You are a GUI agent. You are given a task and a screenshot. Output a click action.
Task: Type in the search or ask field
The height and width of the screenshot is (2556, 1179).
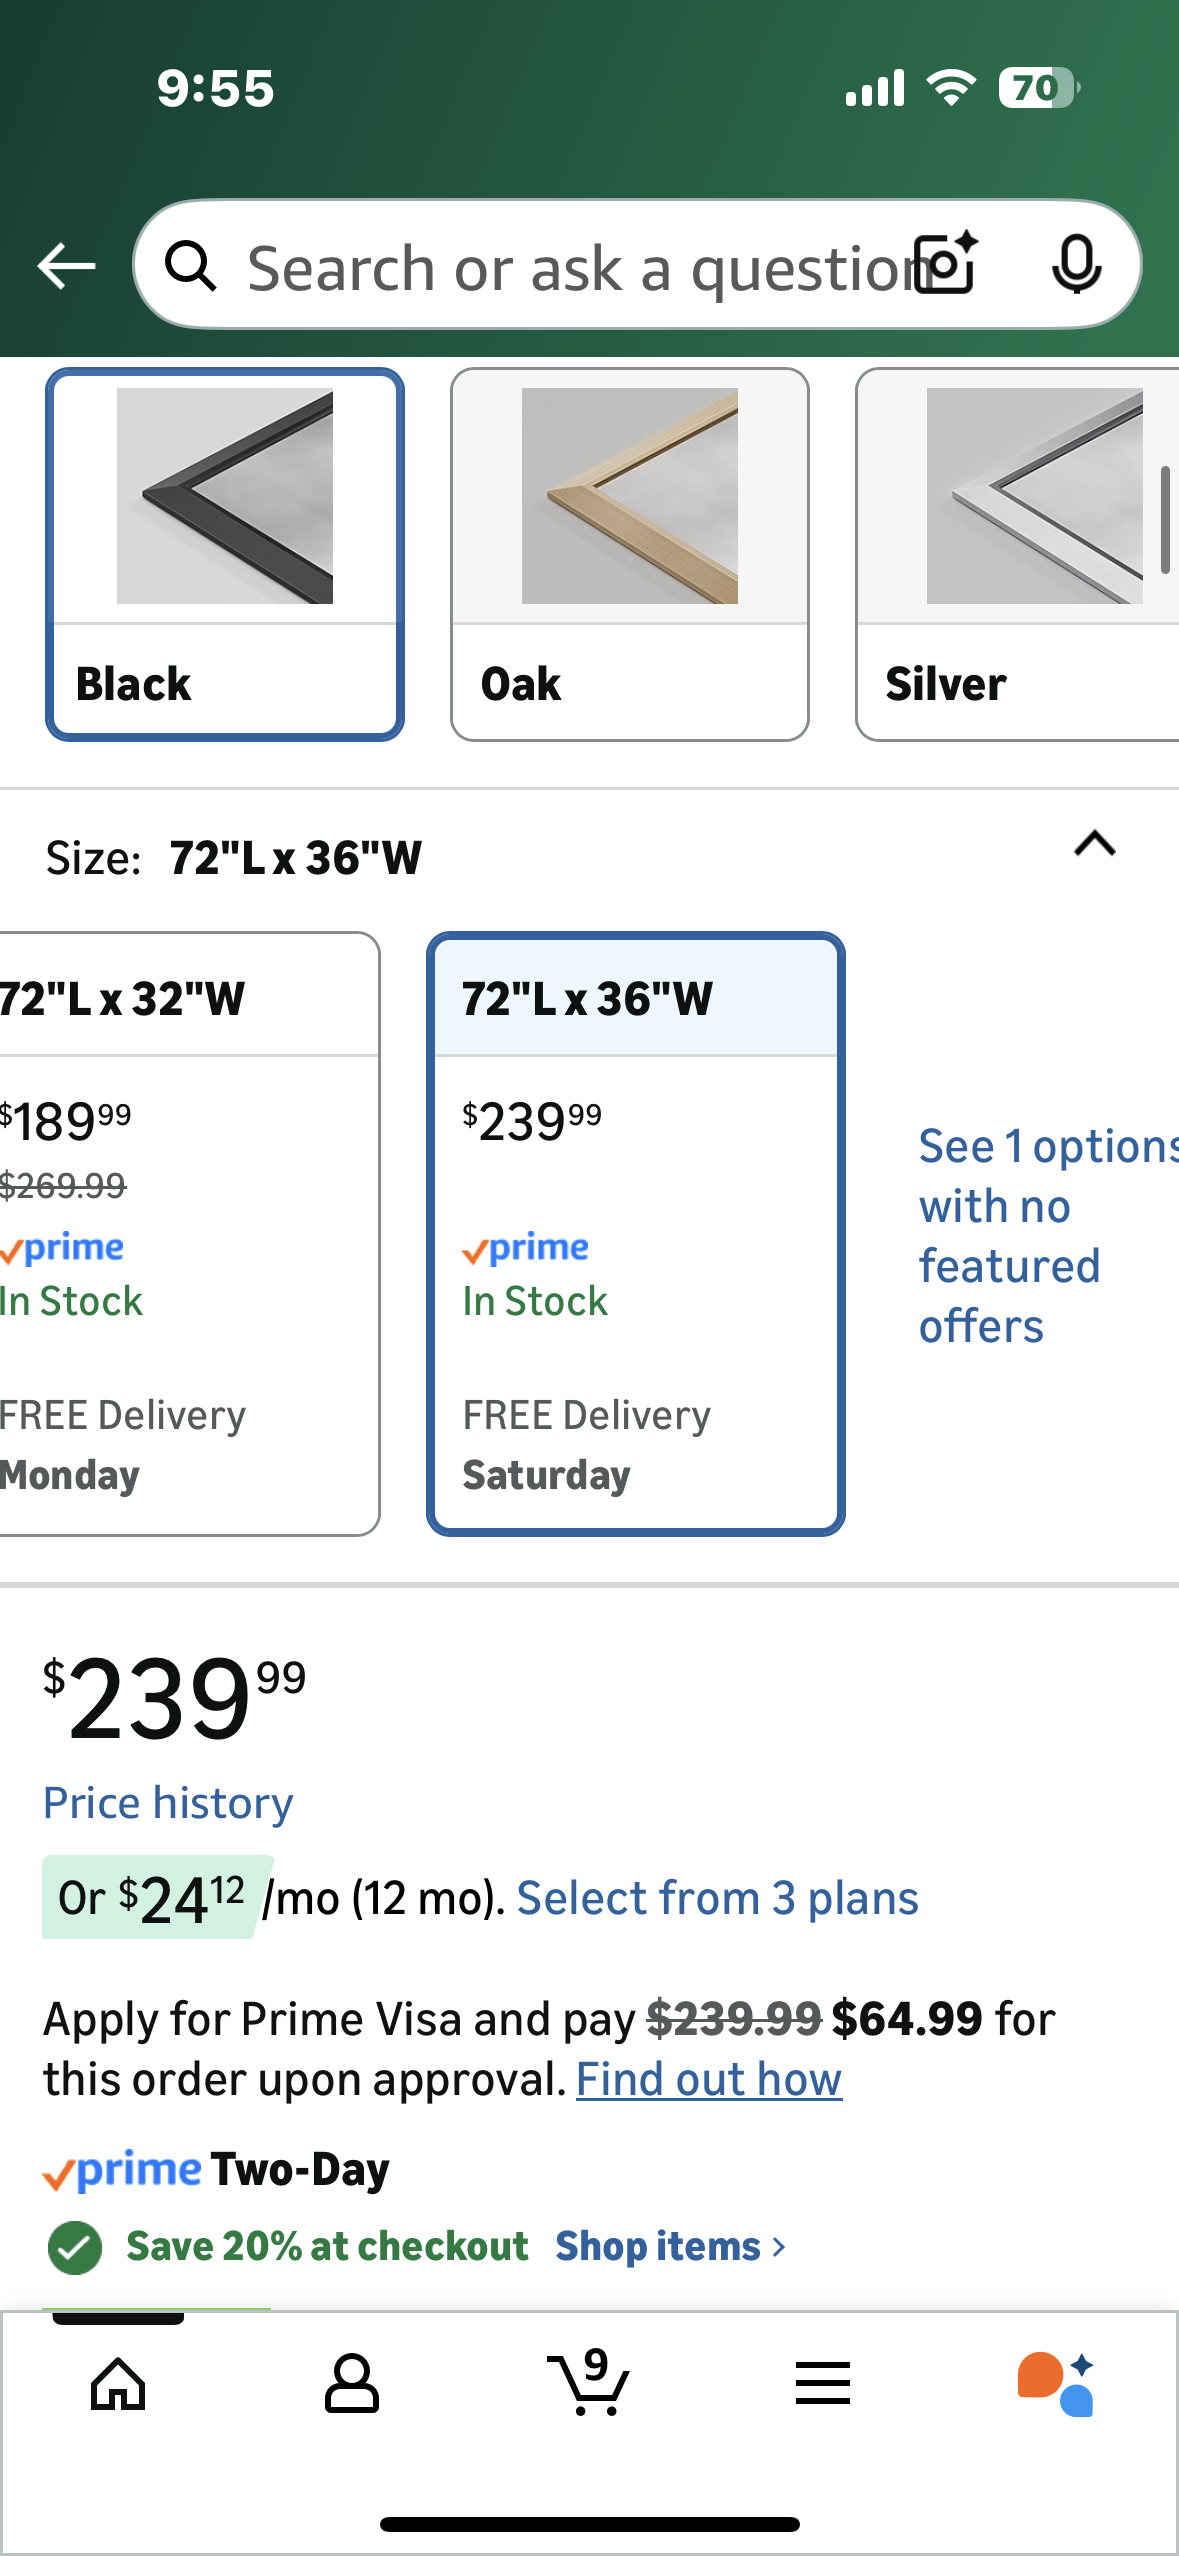pos(570,268)
